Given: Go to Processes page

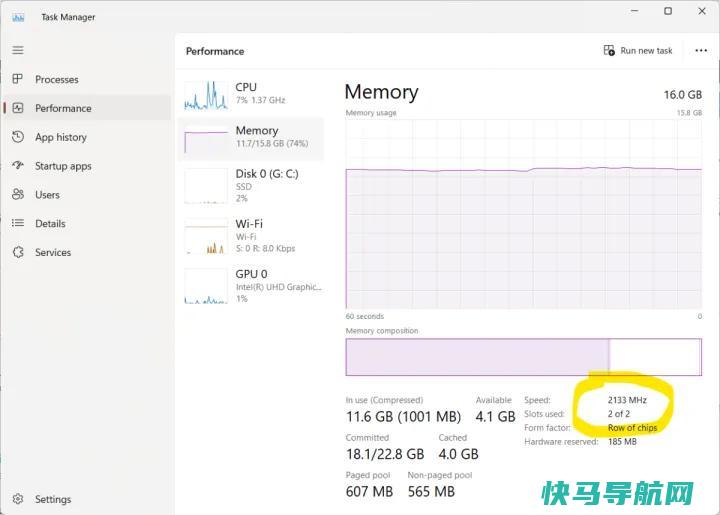Looking at the screenshot, I should point(87,79).
